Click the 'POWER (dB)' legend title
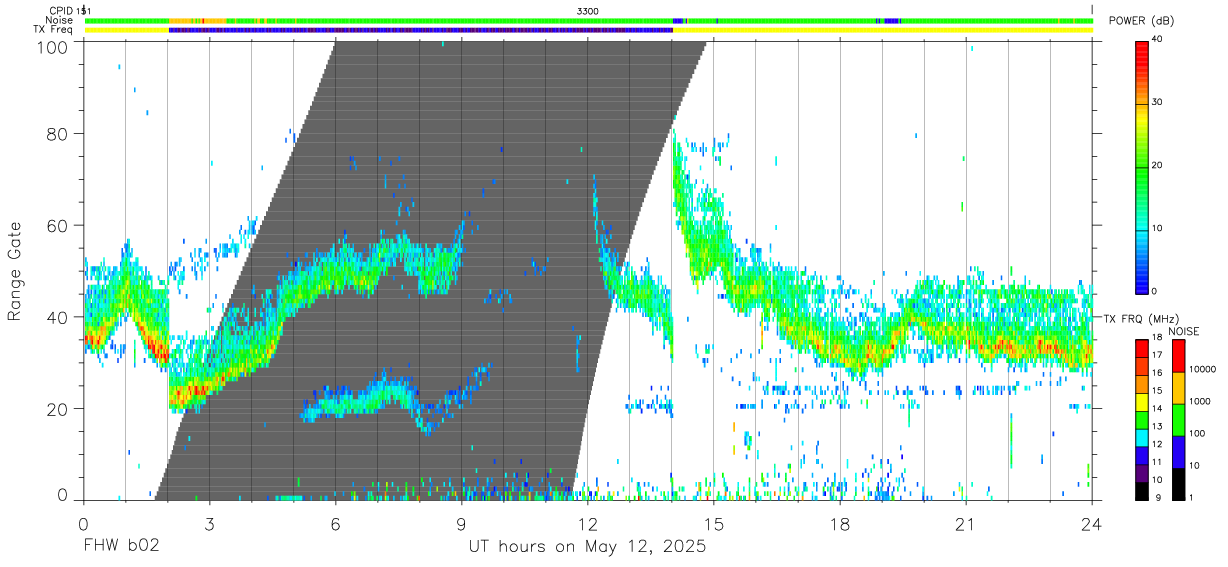The height and width of the screenshot is (567, 1228). tap(1142, 21)
